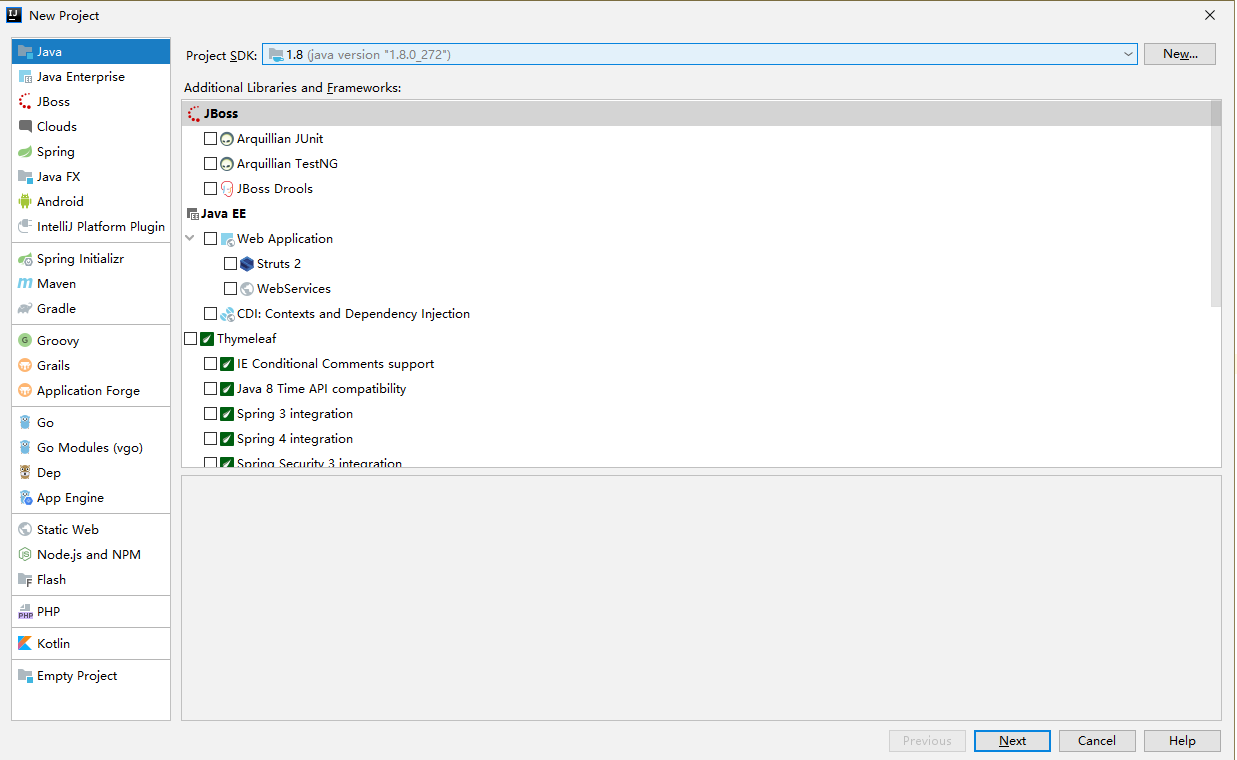Image resolution: width=1237 pixels, height=760 pixels.
Task: Select the Grails icon
Action: tap(25, 366)
